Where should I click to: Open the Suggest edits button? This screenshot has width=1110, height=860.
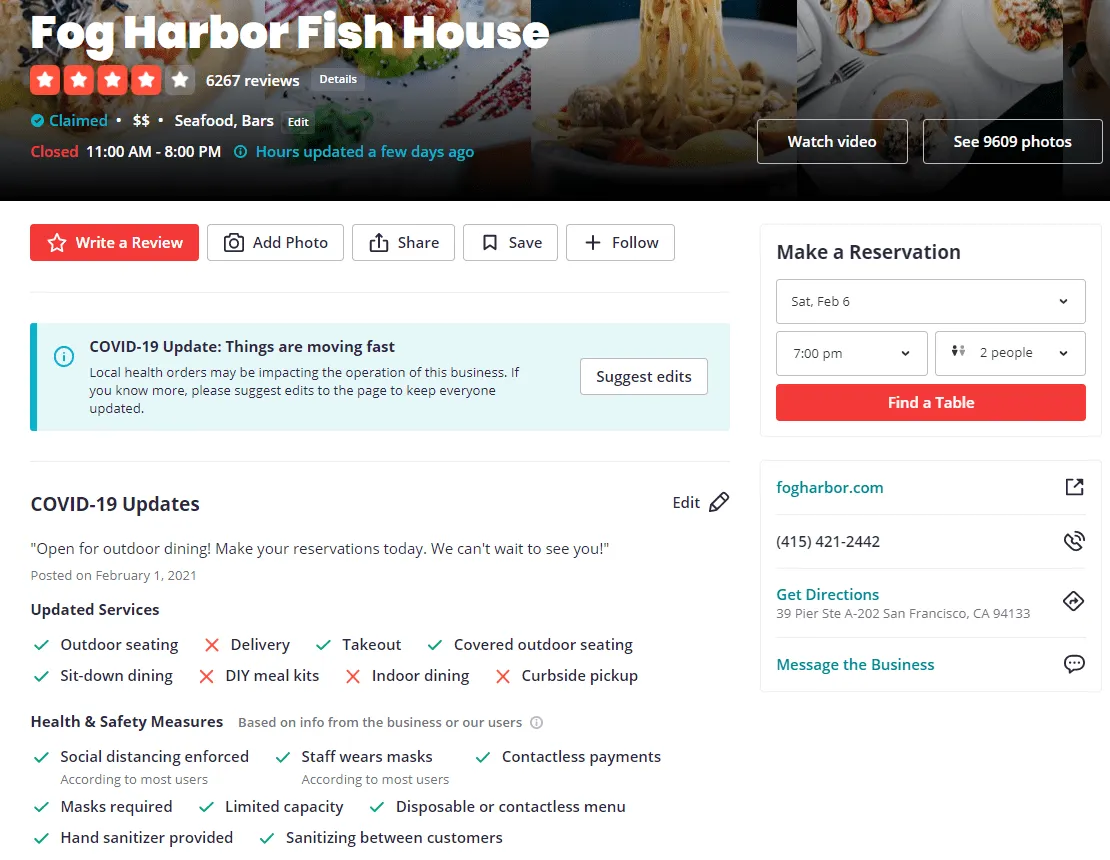pyautogui.click(x=643, y=377)
